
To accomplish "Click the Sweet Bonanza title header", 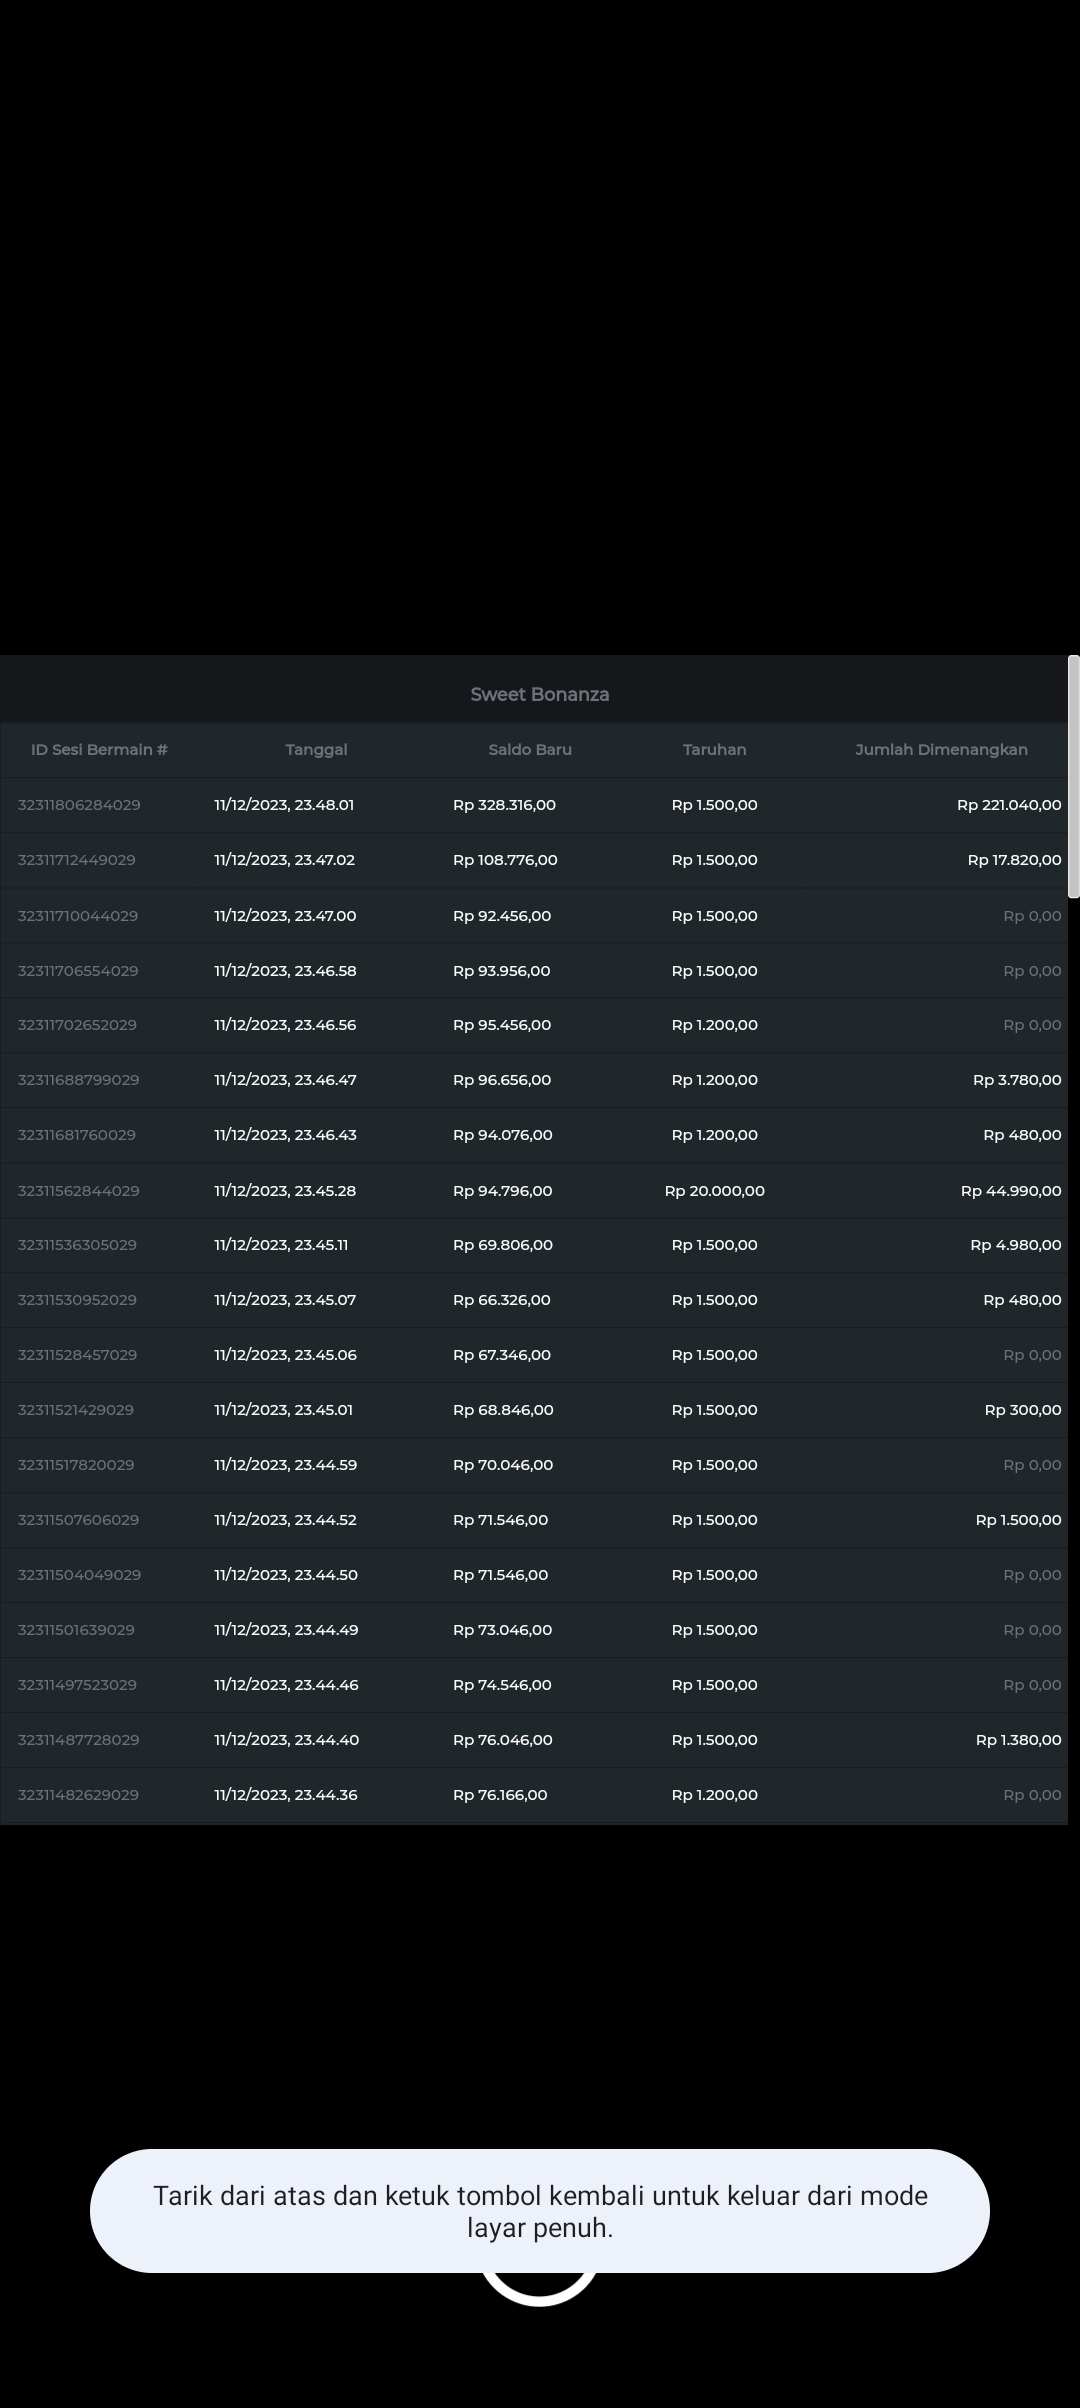I will click(x=539, y=694).
